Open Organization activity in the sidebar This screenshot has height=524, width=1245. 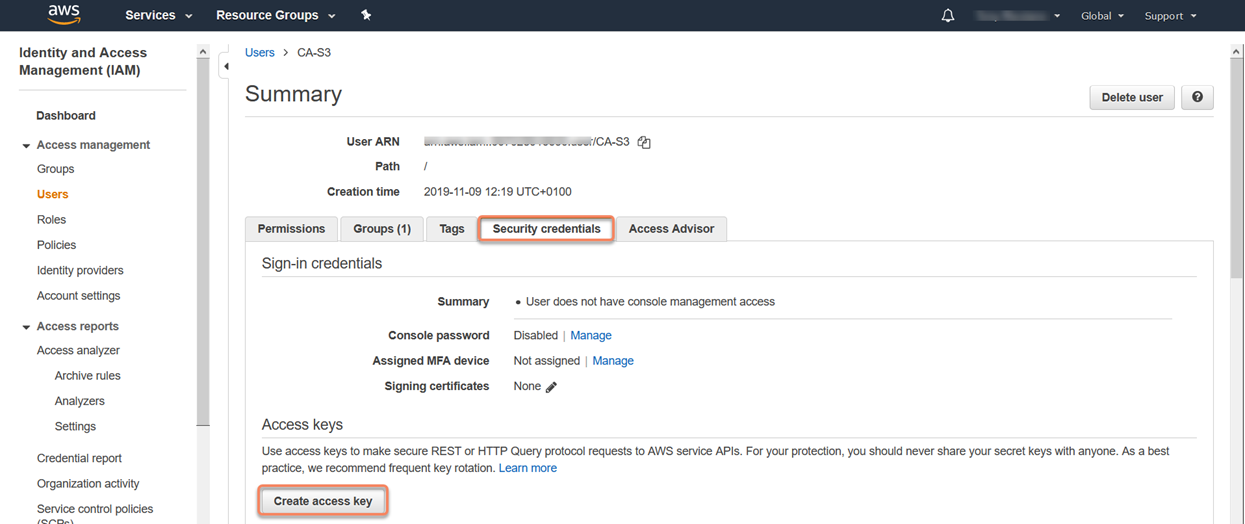(88, 484)
